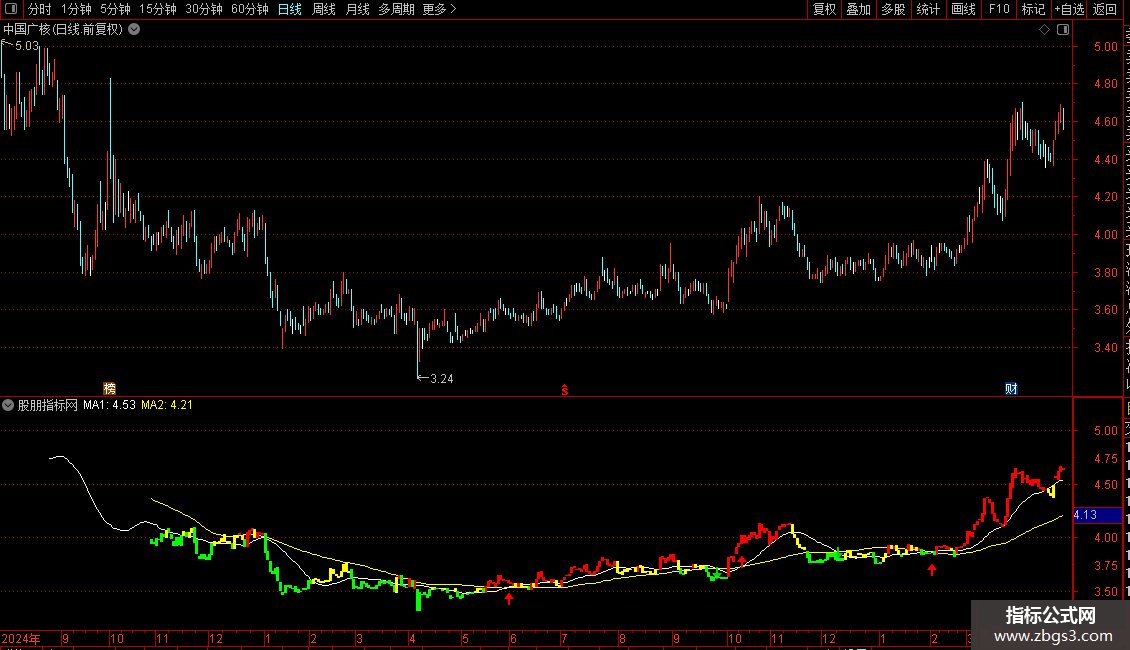
Task: Select the 60分钟 period tab
Action: click(x=249, y=9)
